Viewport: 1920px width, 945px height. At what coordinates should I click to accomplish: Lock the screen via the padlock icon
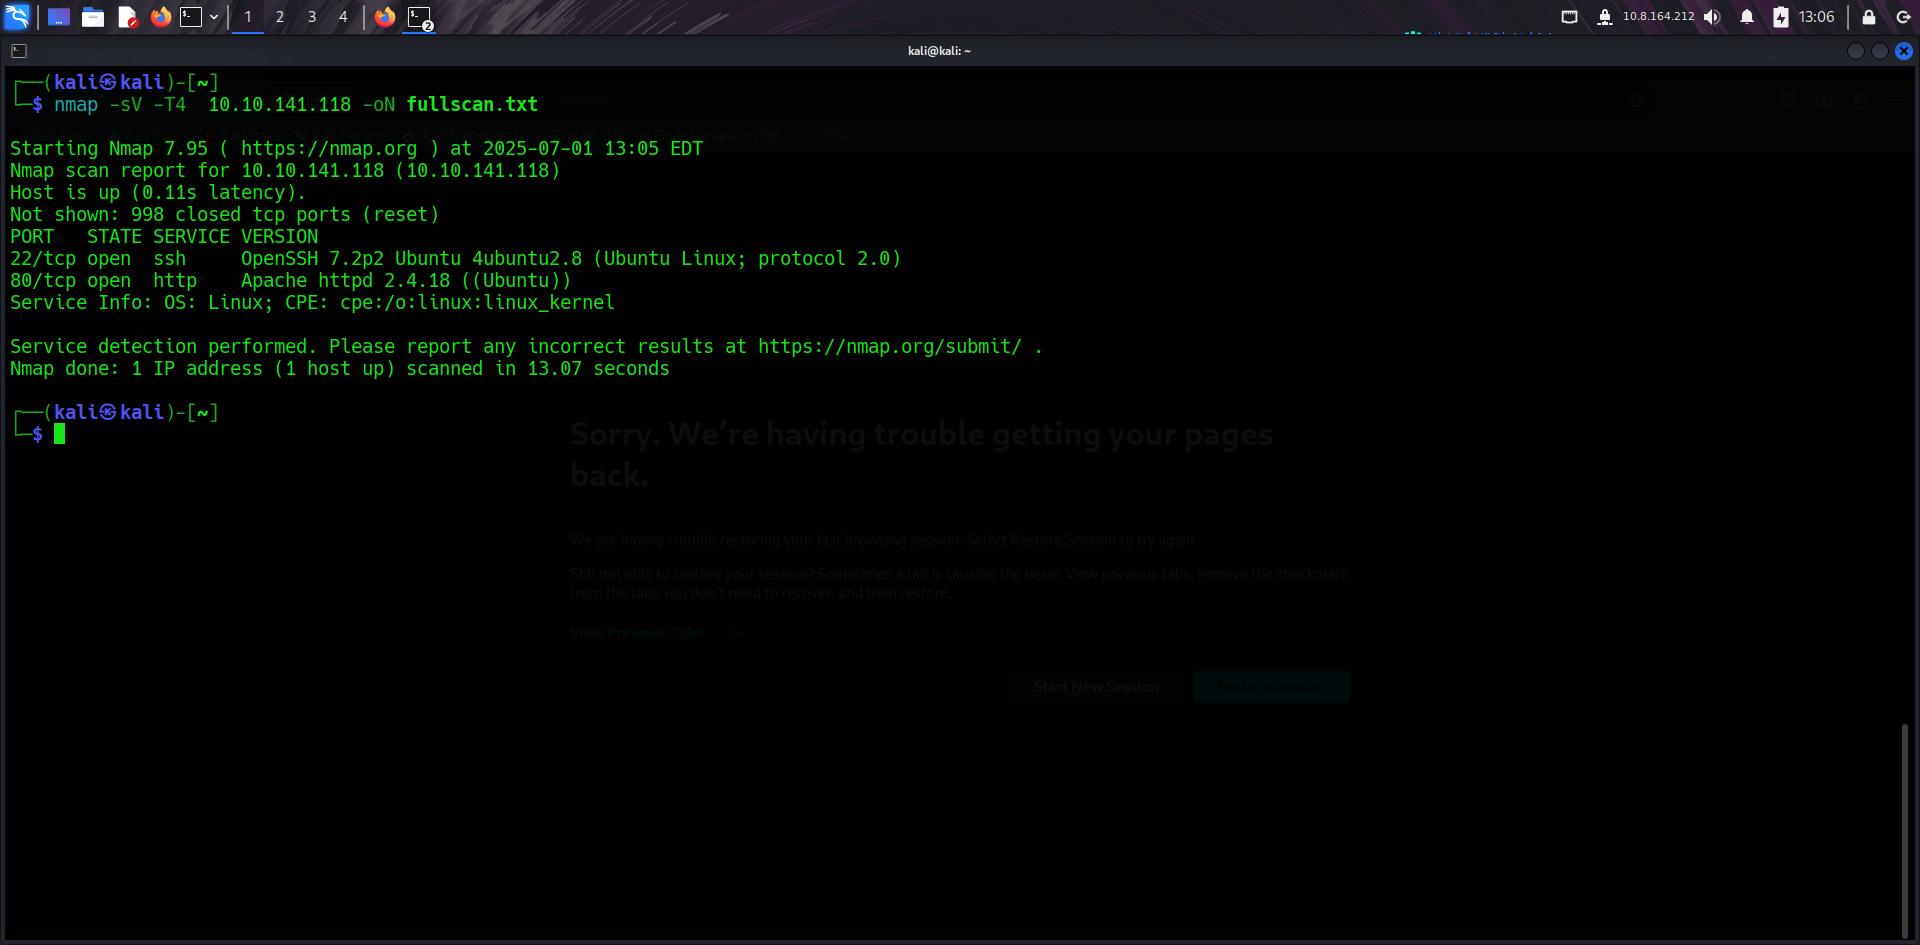1868,17
